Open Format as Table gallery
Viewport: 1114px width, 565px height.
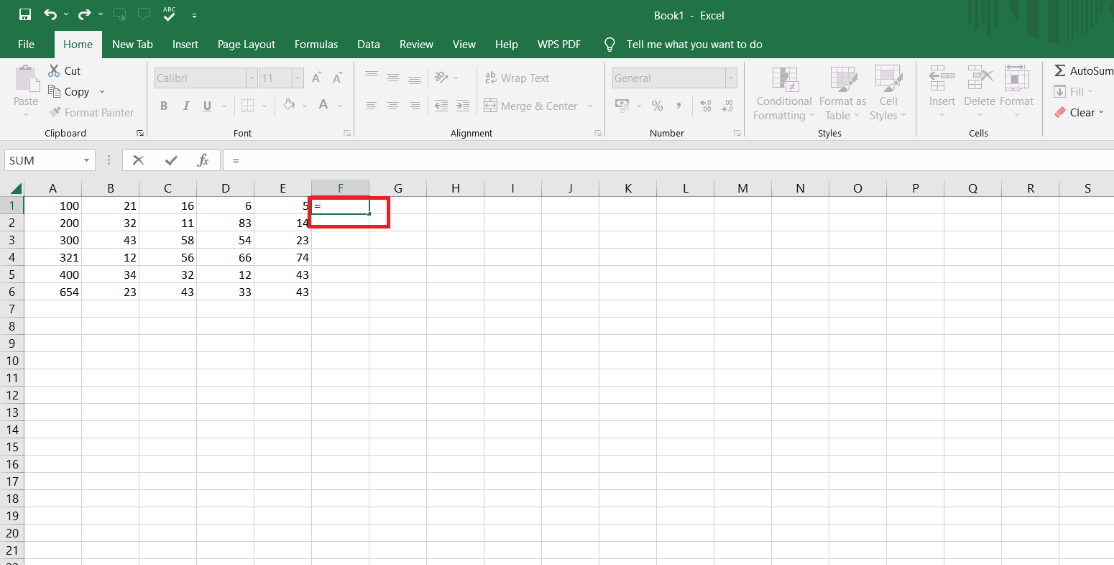click(843, 93)
